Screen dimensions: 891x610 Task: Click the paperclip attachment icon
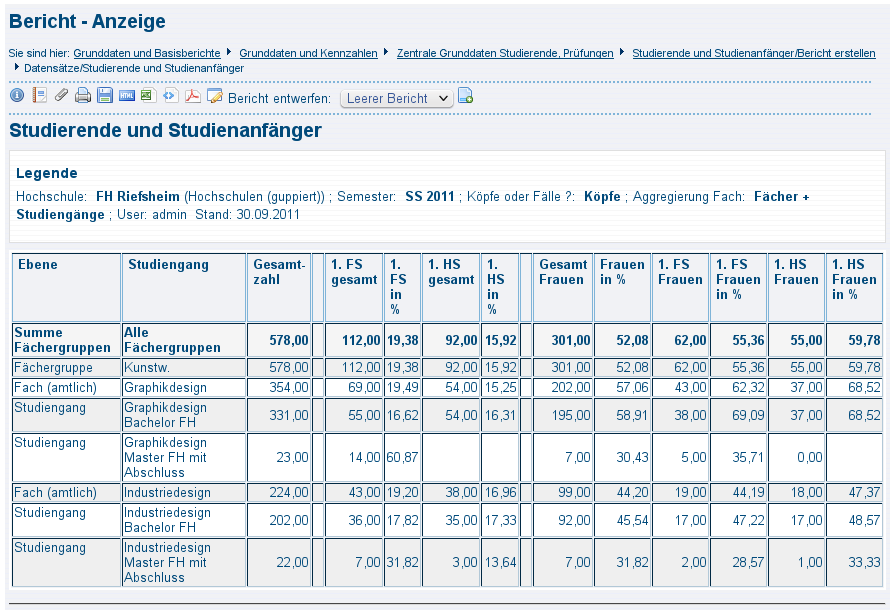61,95
